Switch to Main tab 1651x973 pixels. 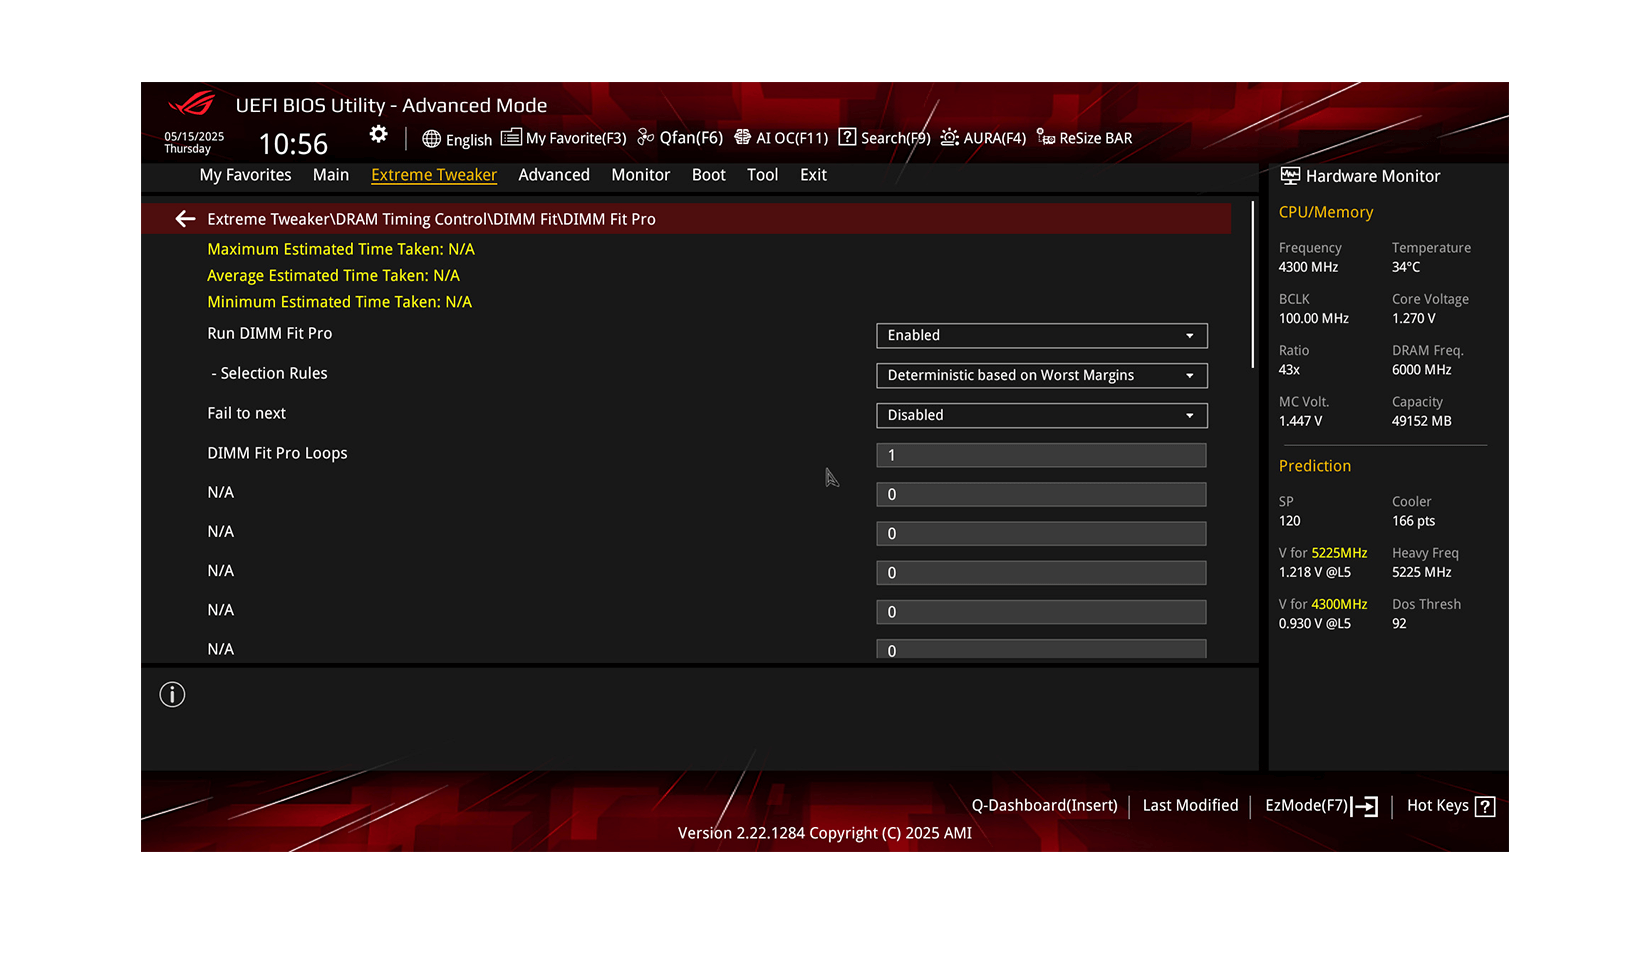331,175
